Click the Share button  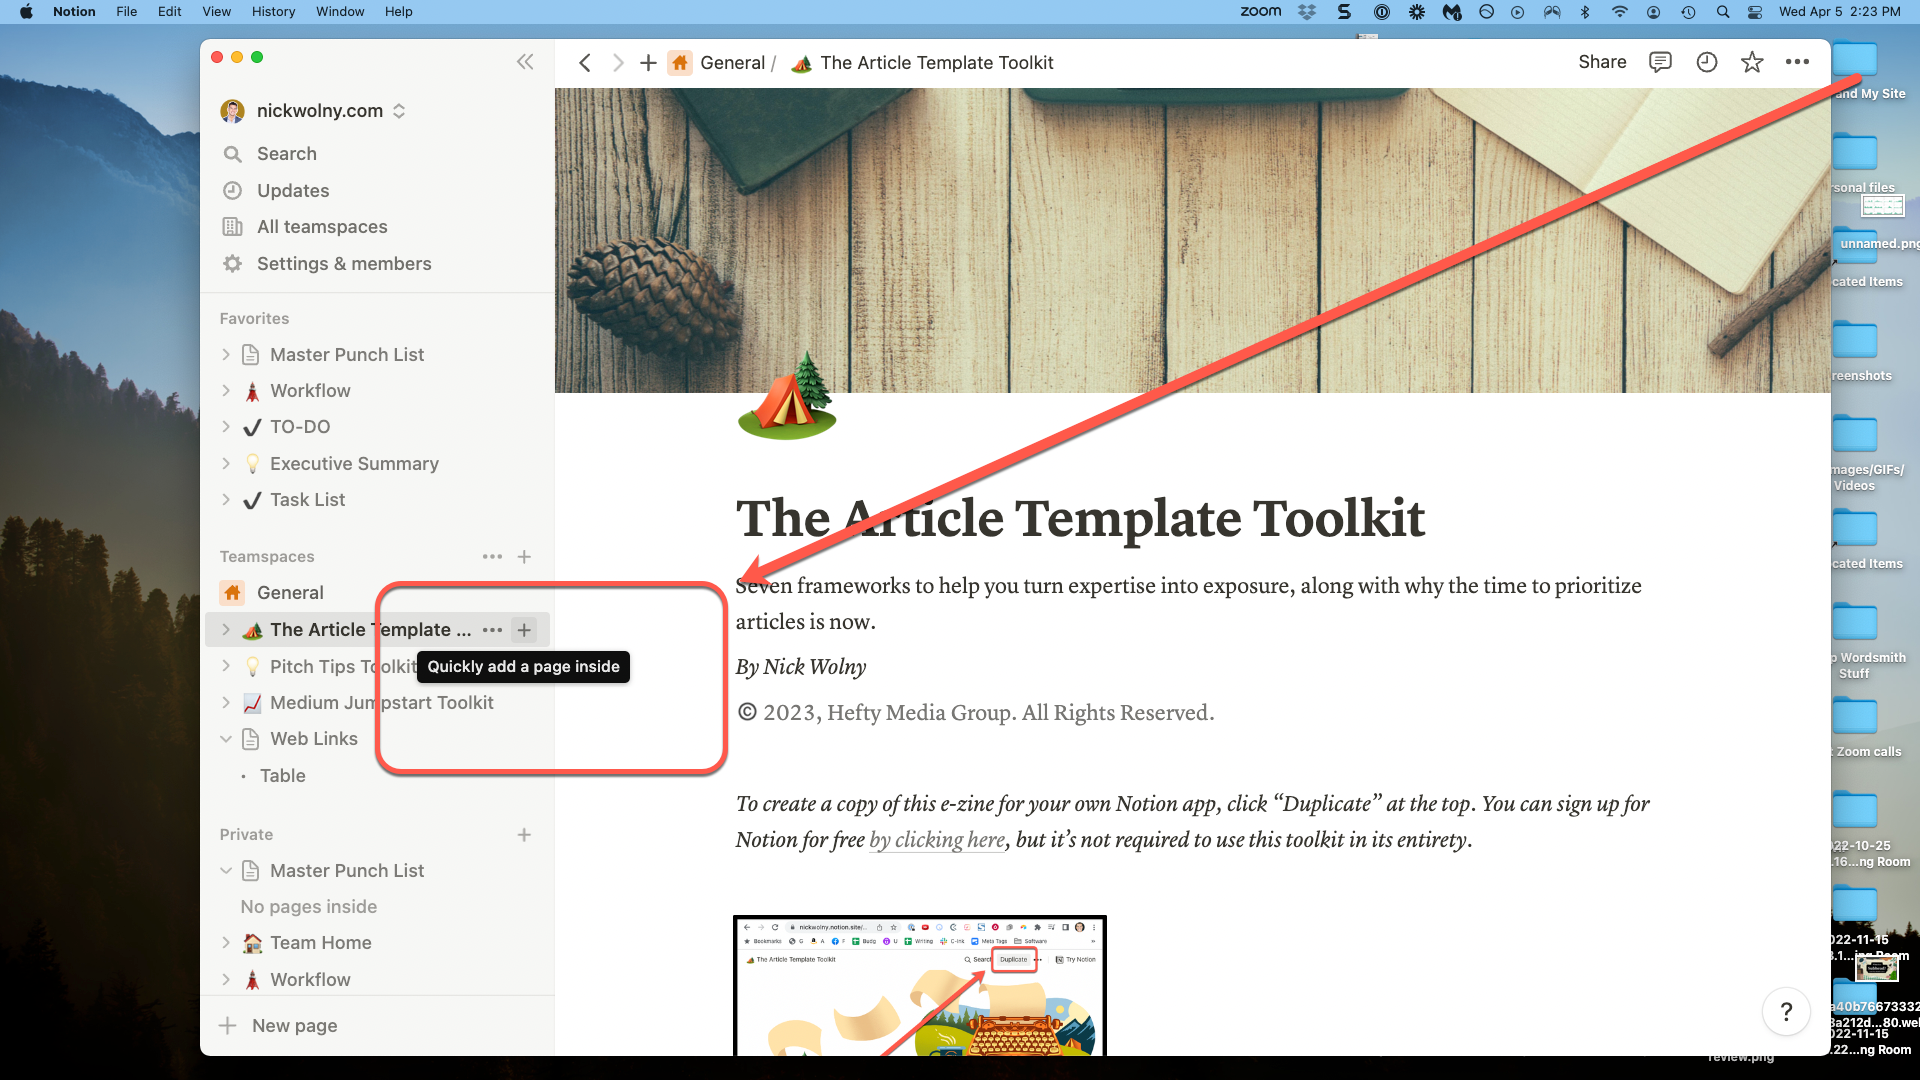click(x=1602, y=62)
